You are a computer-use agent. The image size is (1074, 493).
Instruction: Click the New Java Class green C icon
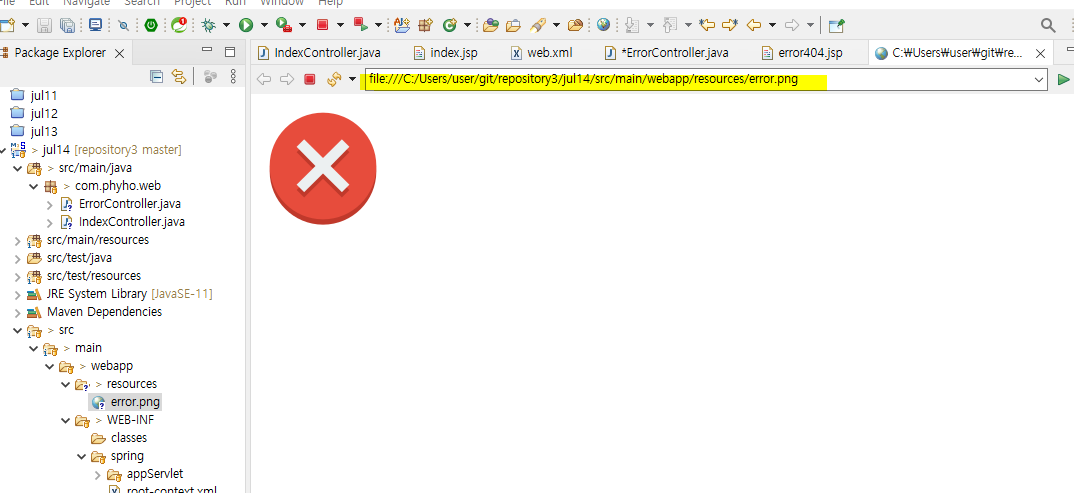coord(449,25)
